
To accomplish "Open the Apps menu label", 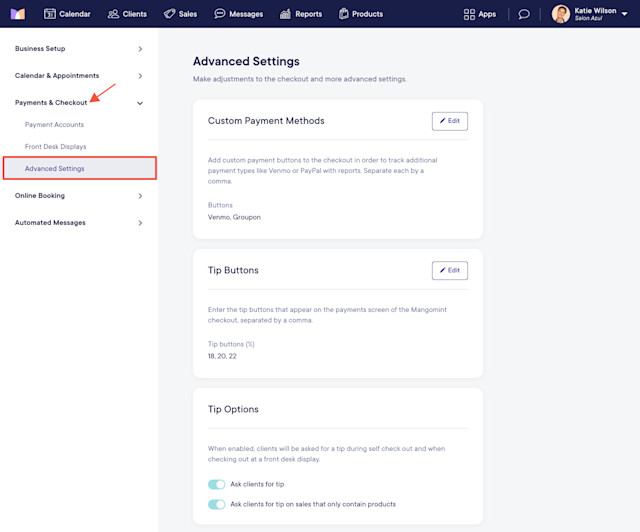I will tap(487, 14).
